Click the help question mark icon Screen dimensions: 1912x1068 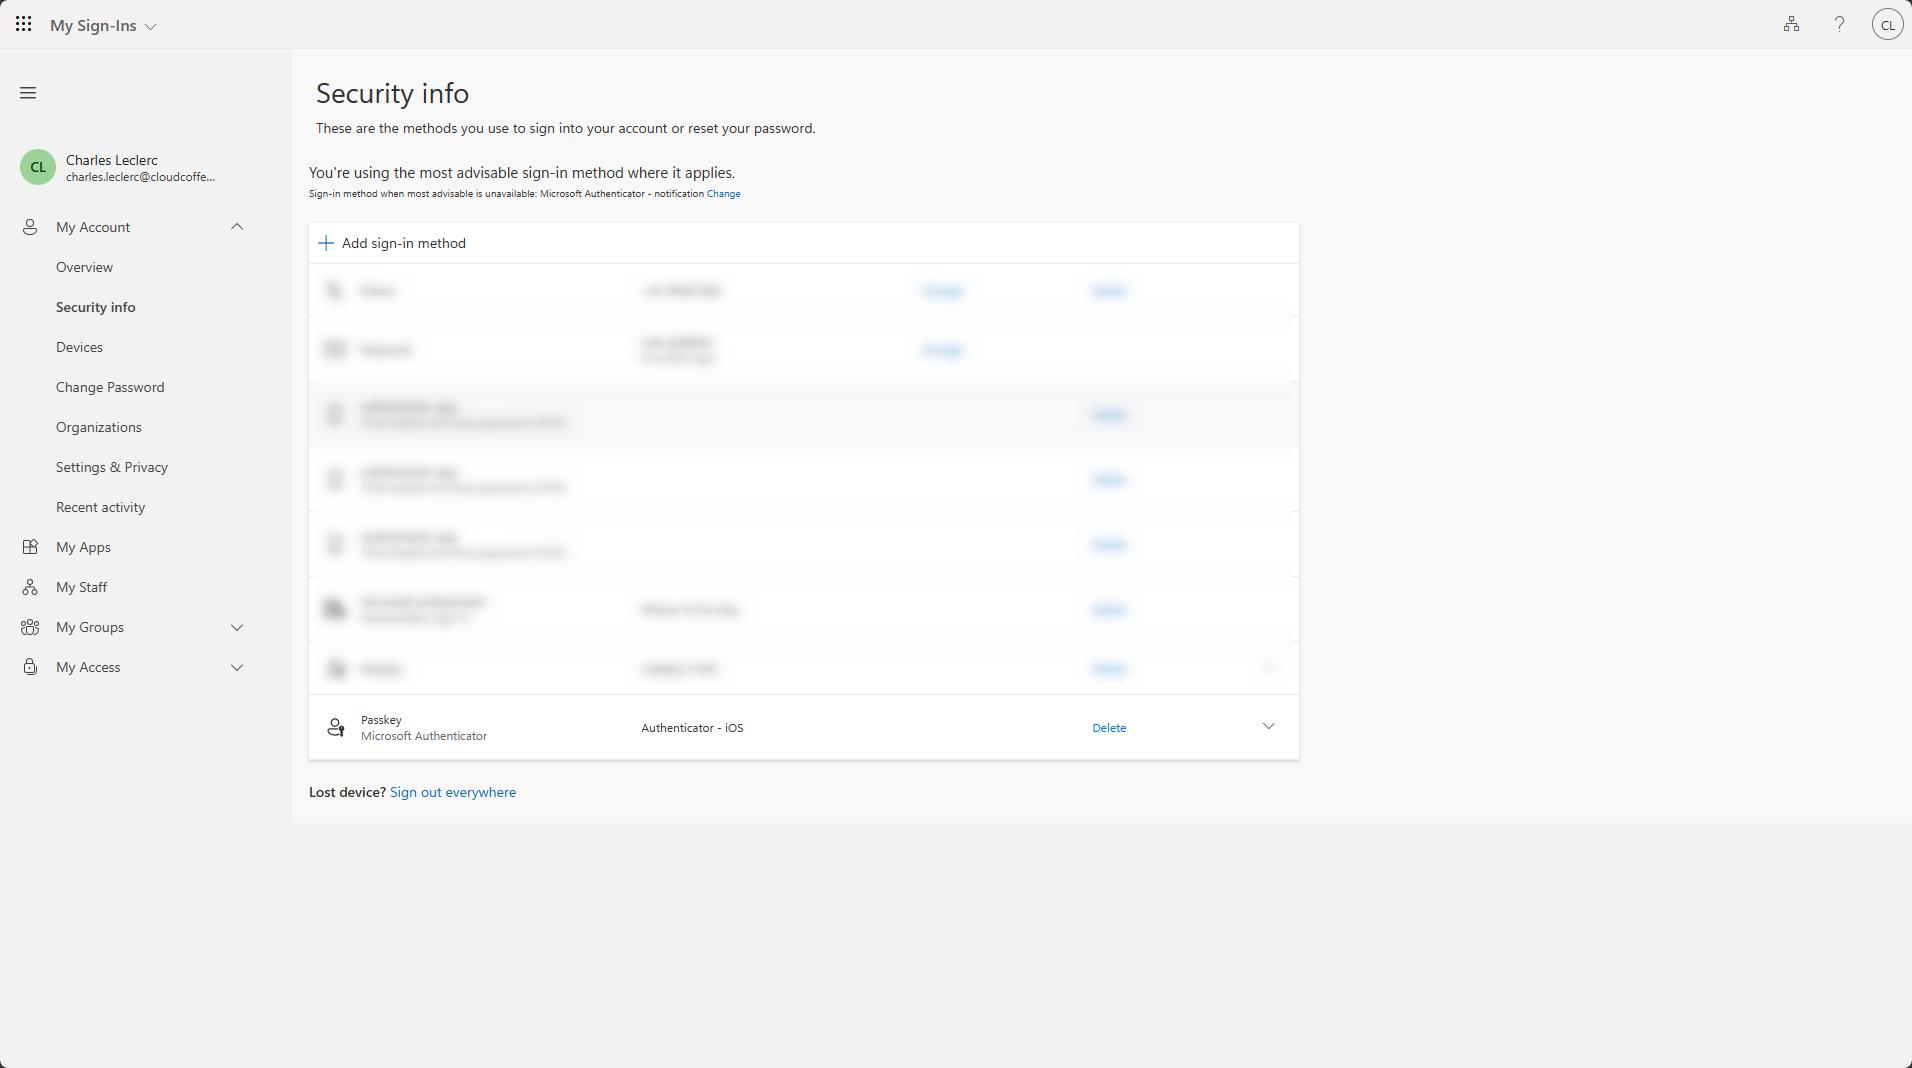(x=1839, y=25)
